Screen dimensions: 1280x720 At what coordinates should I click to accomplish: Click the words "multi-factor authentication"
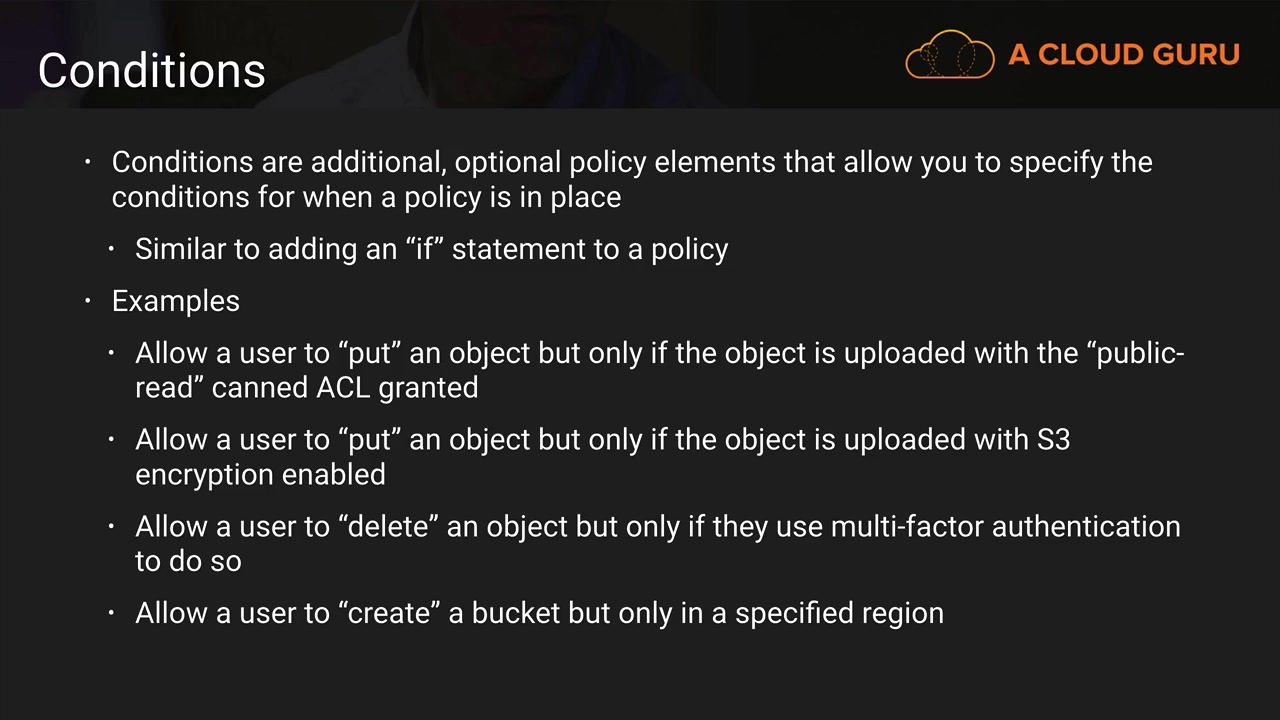pyautogui.click(x=1005, y=527)
